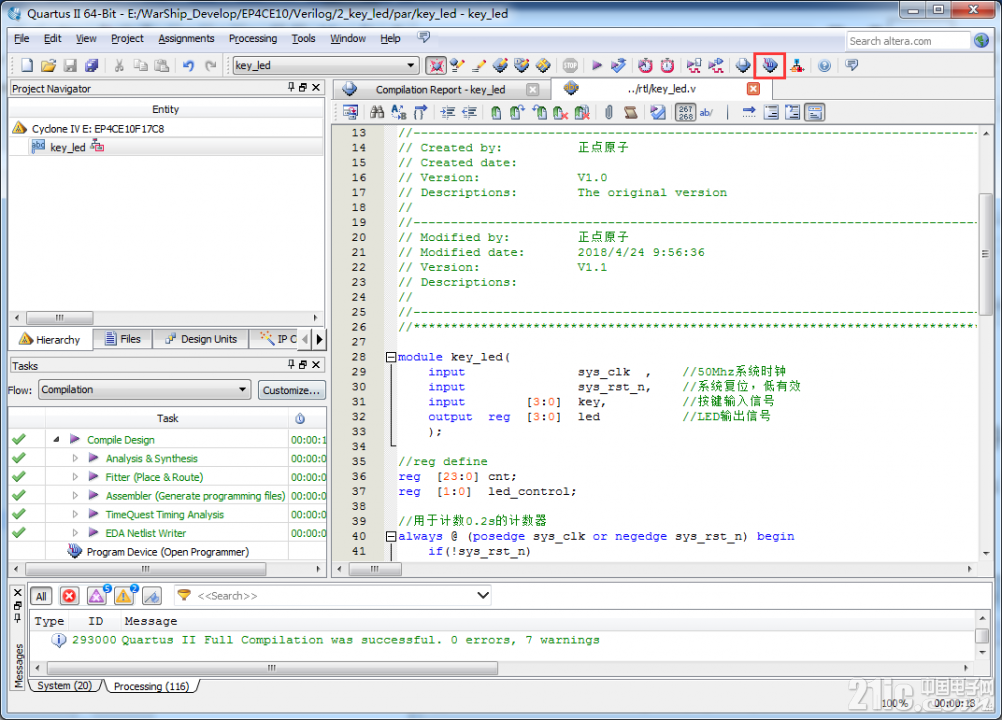Select the EDA Netlist Writer task

coord(146,533)
